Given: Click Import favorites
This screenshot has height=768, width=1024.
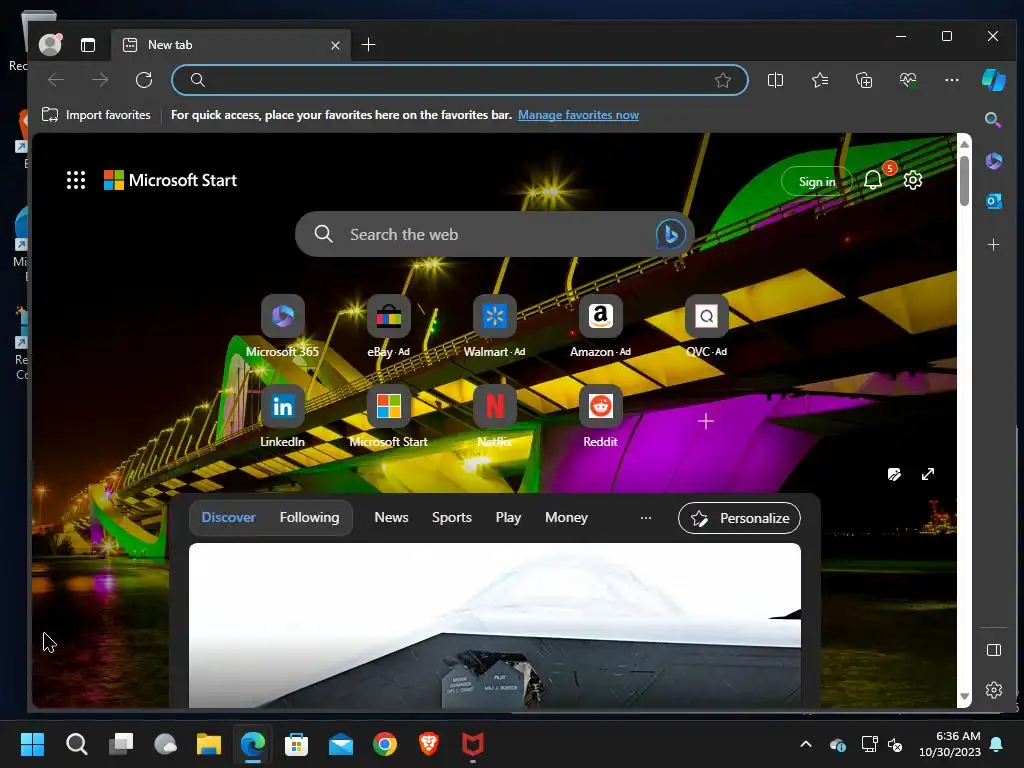Looking at the screenshot, I should pos(96,115).
